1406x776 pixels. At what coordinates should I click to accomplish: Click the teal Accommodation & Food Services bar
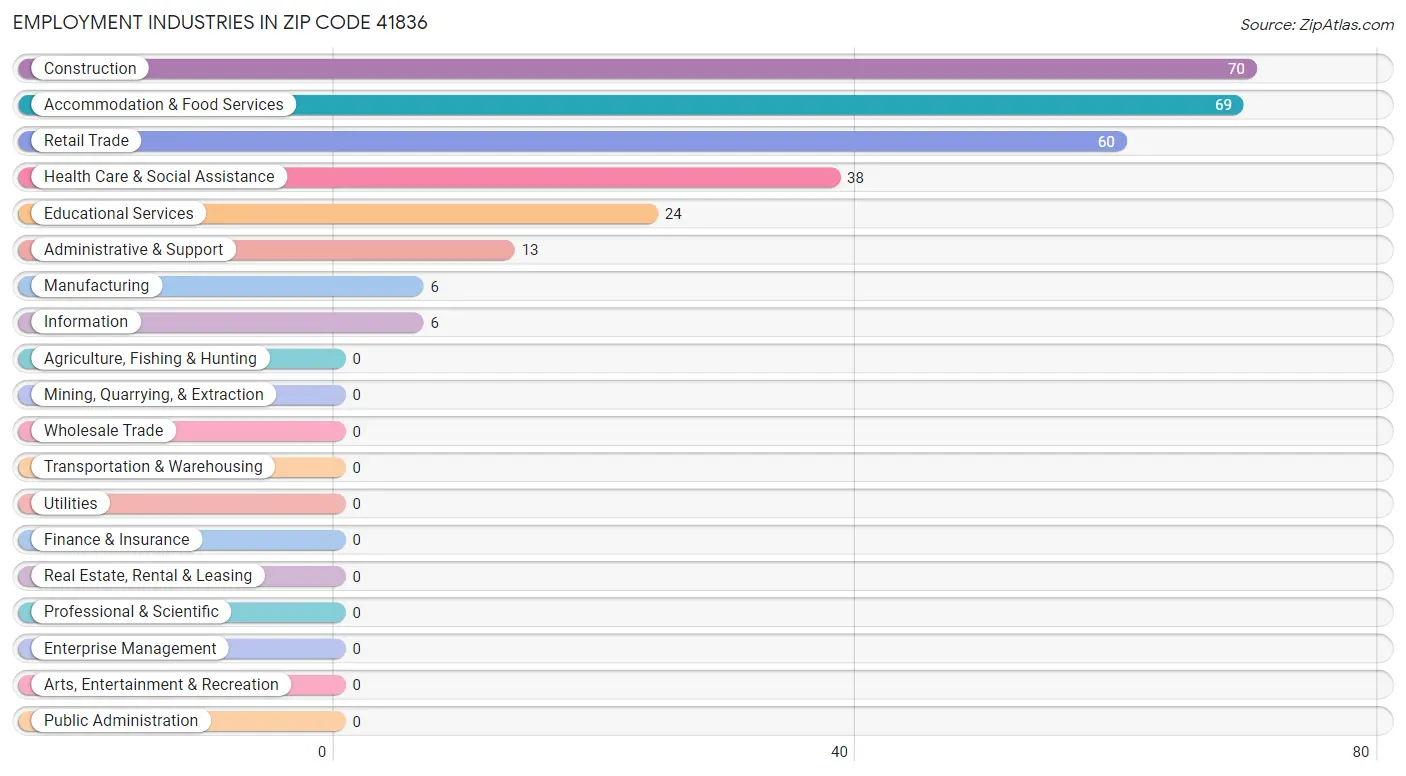tap(630, 105)
